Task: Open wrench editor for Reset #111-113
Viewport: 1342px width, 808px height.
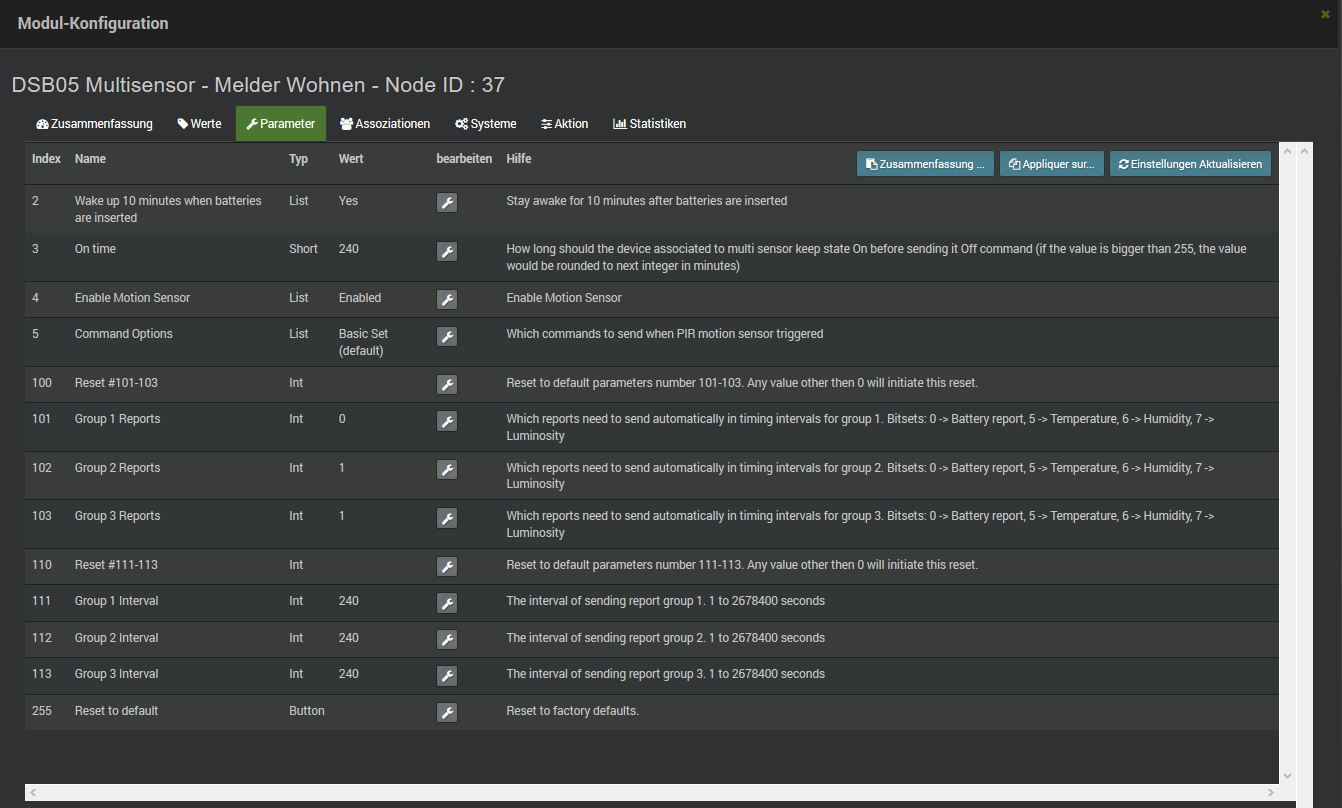Action: (447, 567)
